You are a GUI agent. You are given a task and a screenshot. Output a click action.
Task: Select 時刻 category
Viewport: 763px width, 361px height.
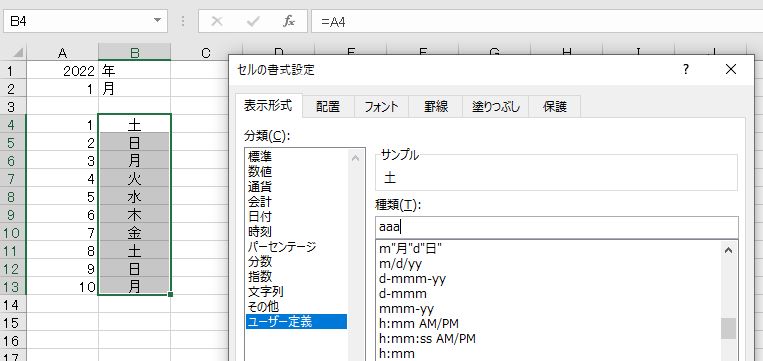297,232
